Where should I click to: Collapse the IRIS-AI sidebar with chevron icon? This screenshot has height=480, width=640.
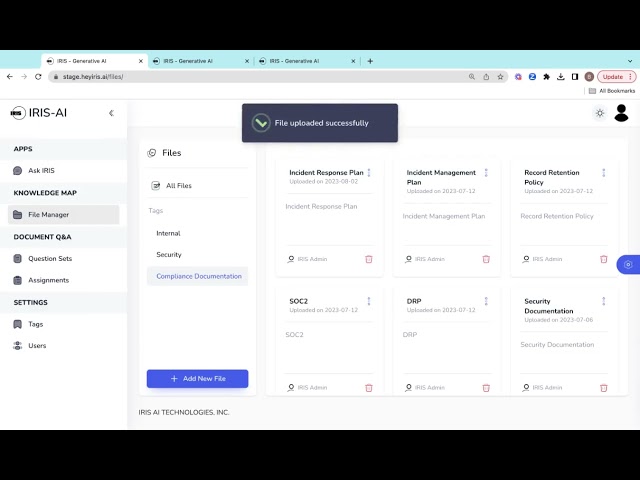(x=111, y=113)
